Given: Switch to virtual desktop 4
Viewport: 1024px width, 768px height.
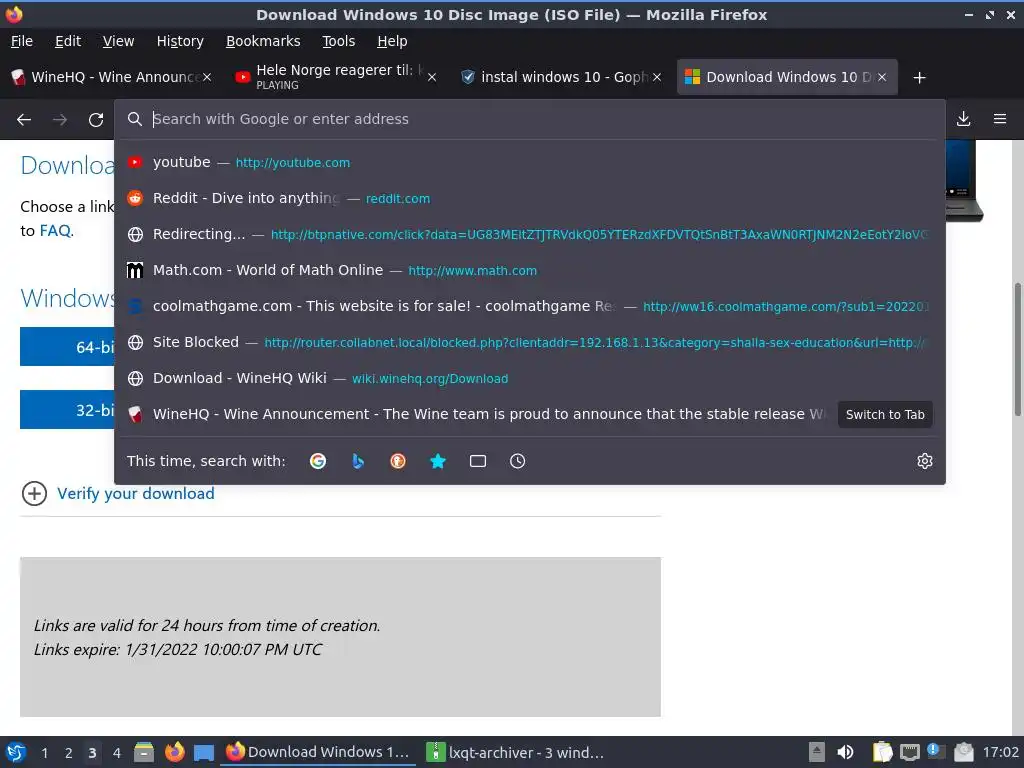Looking at the screenshot, I should [117, 753].
